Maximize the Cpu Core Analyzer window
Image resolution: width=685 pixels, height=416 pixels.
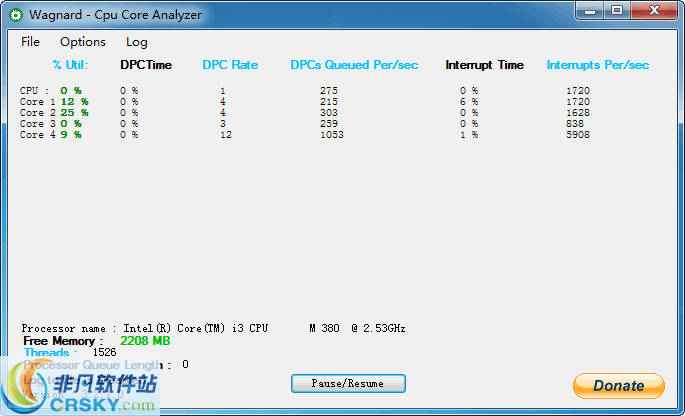[x=616, y=11]
